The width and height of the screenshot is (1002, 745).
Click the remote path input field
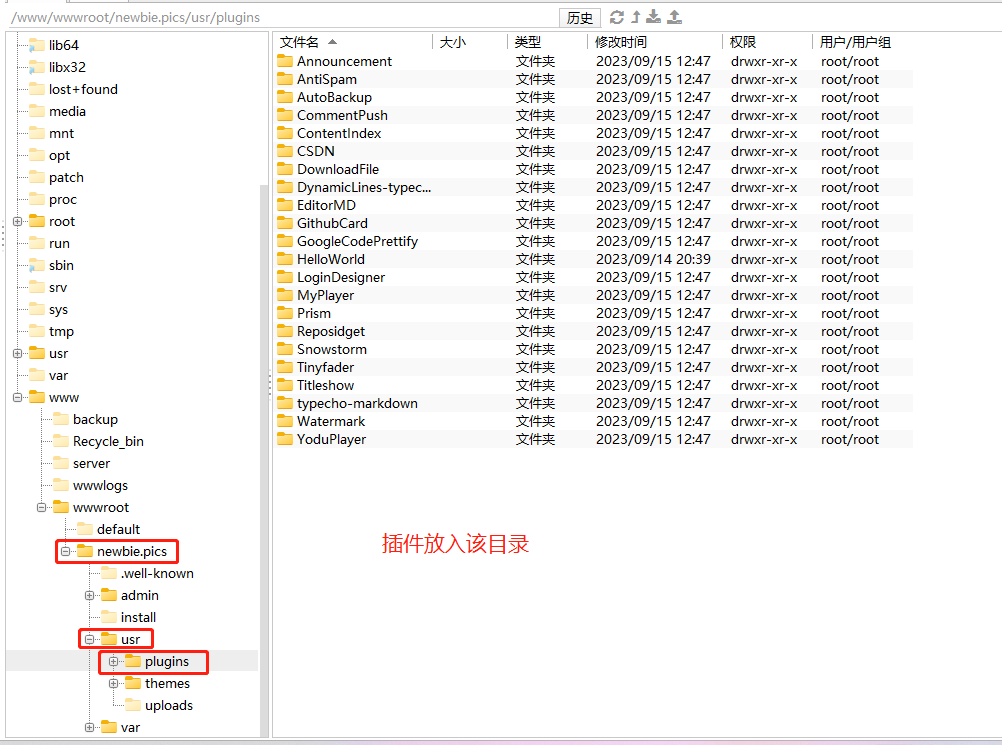(281, 17)
